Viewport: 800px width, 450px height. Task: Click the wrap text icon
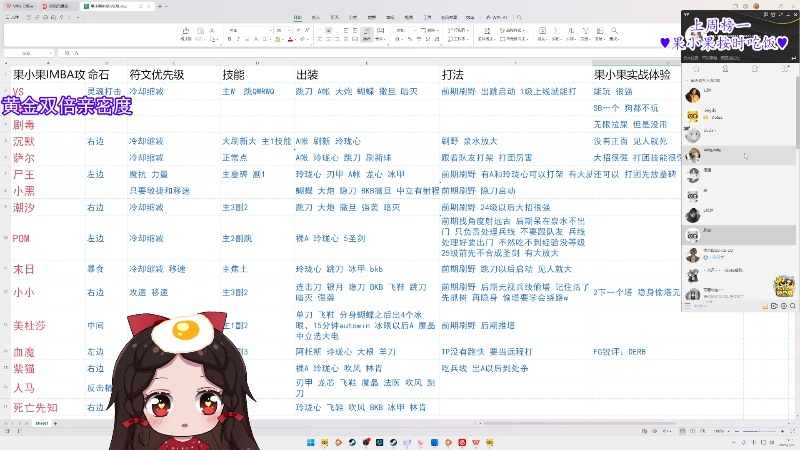pyautogui.click(x=367, y=33)
